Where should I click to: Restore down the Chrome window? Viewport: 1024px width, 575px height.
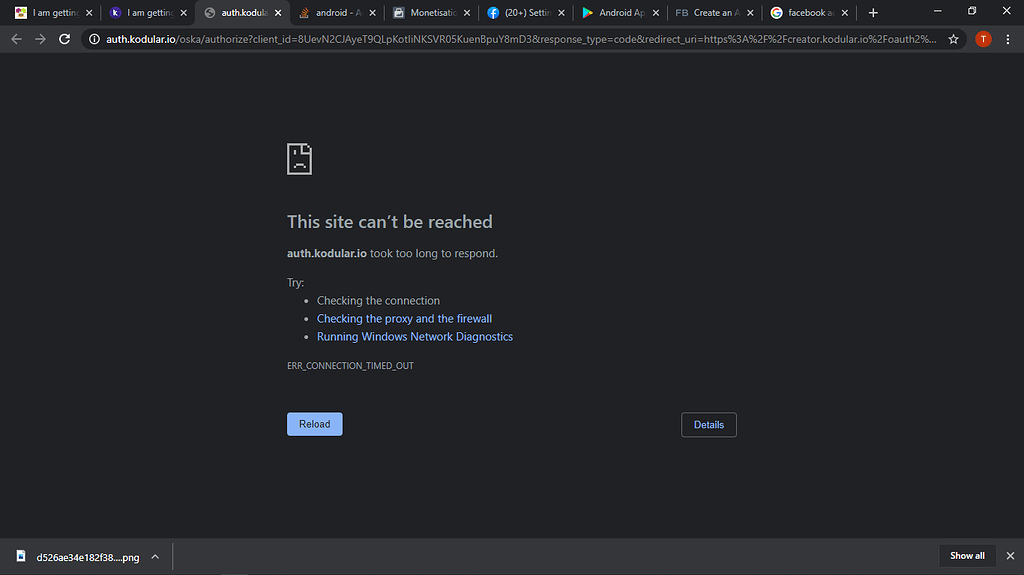(972, 11)
